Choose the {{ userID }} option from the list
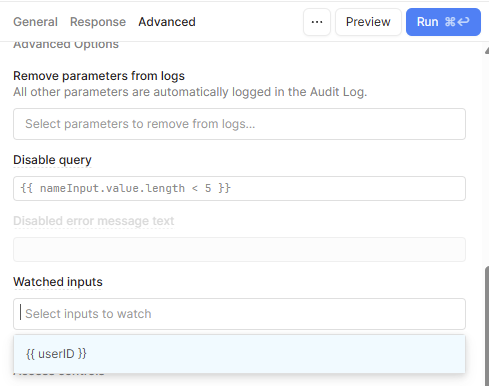The width and height of the screenshot is (489, 386). click(239, 354)
